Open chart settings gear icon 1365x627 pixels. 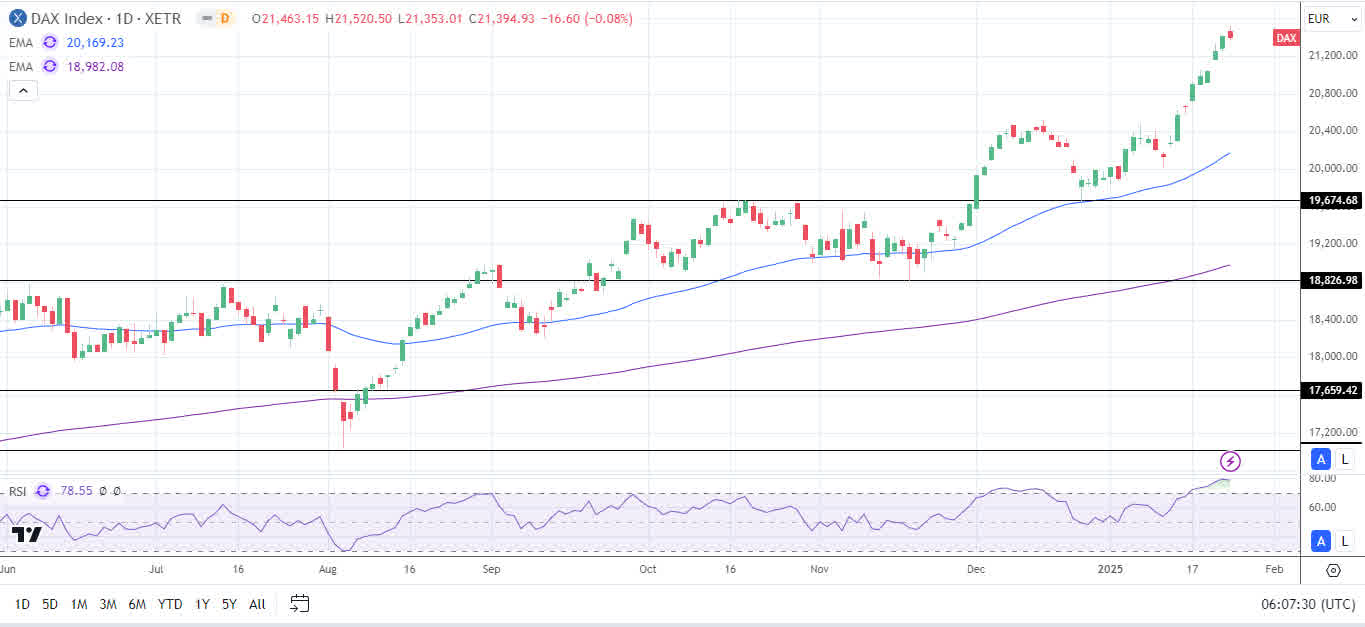[x=1333, y=570]
